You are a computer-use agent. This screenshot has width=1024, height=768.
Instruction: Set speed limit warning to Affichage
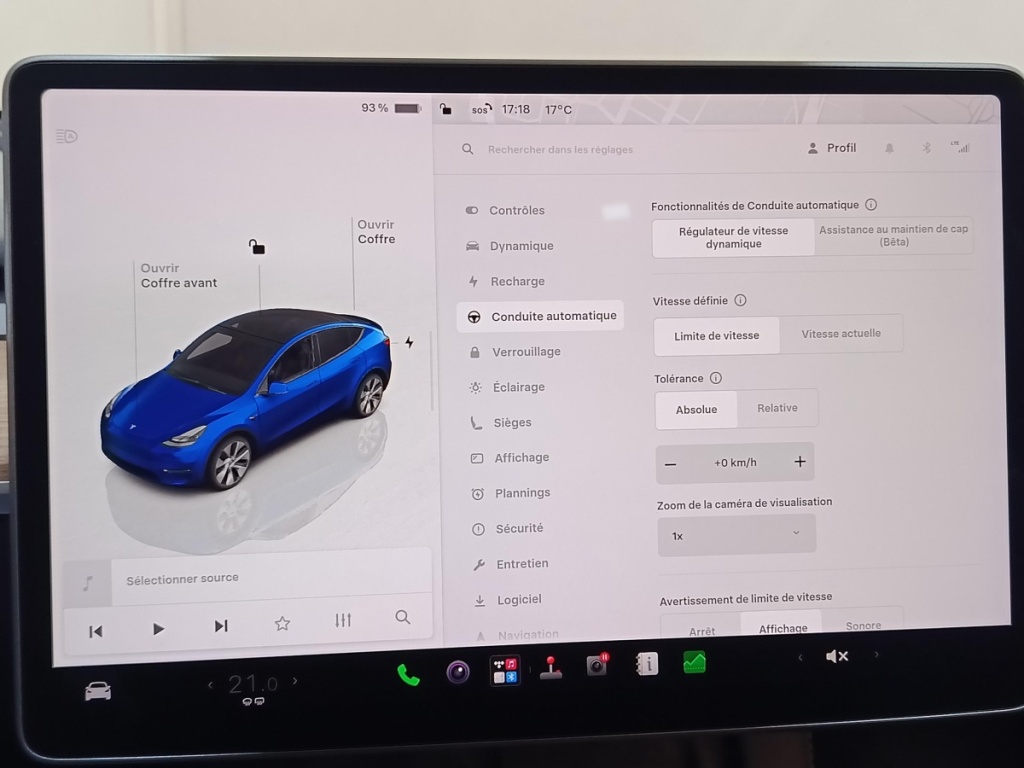[782, 626]
